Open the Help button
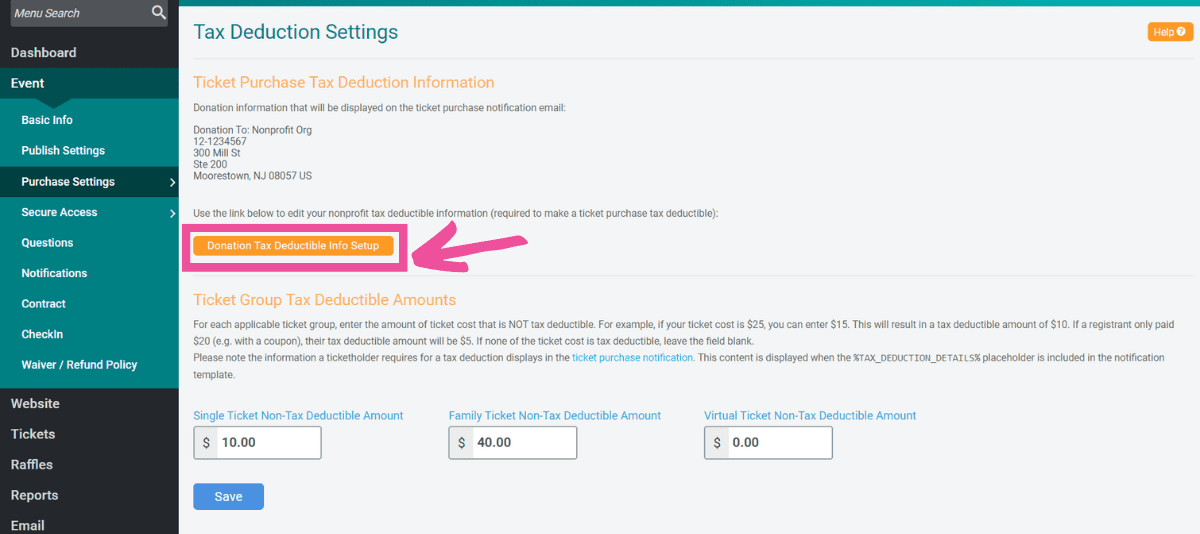This screenshot has width=1200, height=534. [1170, 32]
